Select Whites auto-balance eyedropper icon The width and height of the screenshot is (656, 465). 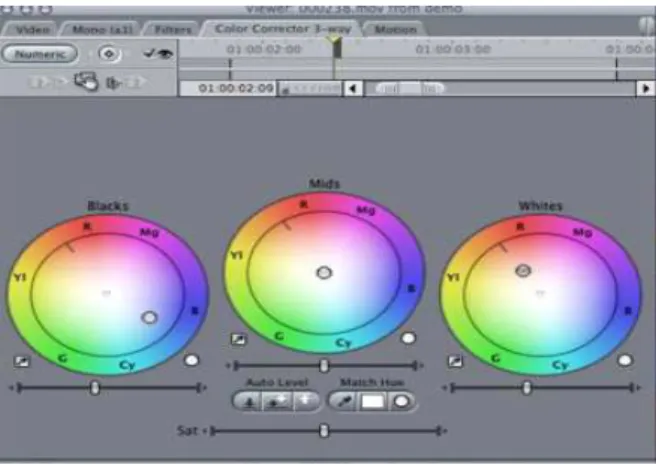[455, 361]
